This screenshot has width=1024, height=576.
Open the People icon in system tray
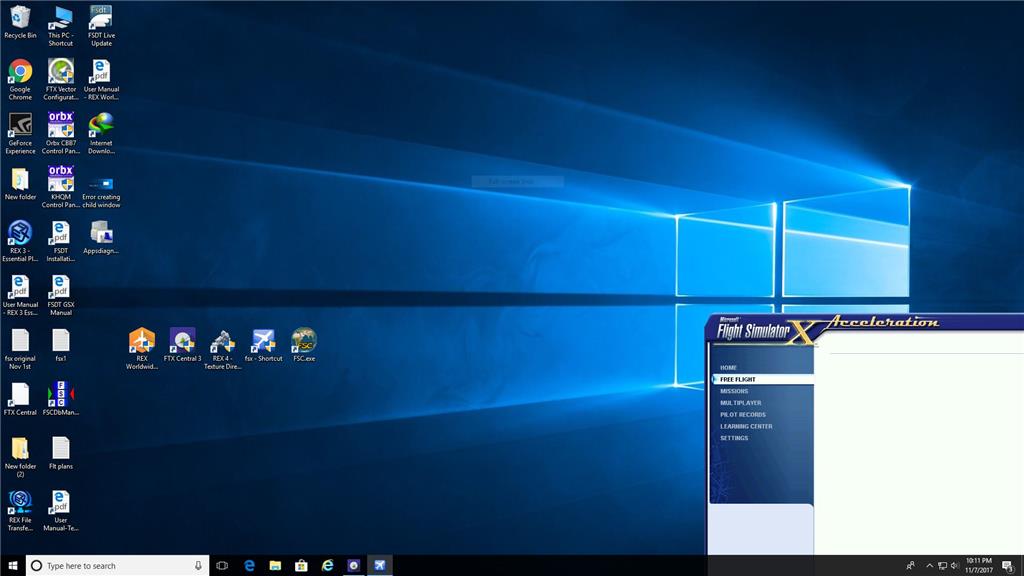click(x=910, y=566)
